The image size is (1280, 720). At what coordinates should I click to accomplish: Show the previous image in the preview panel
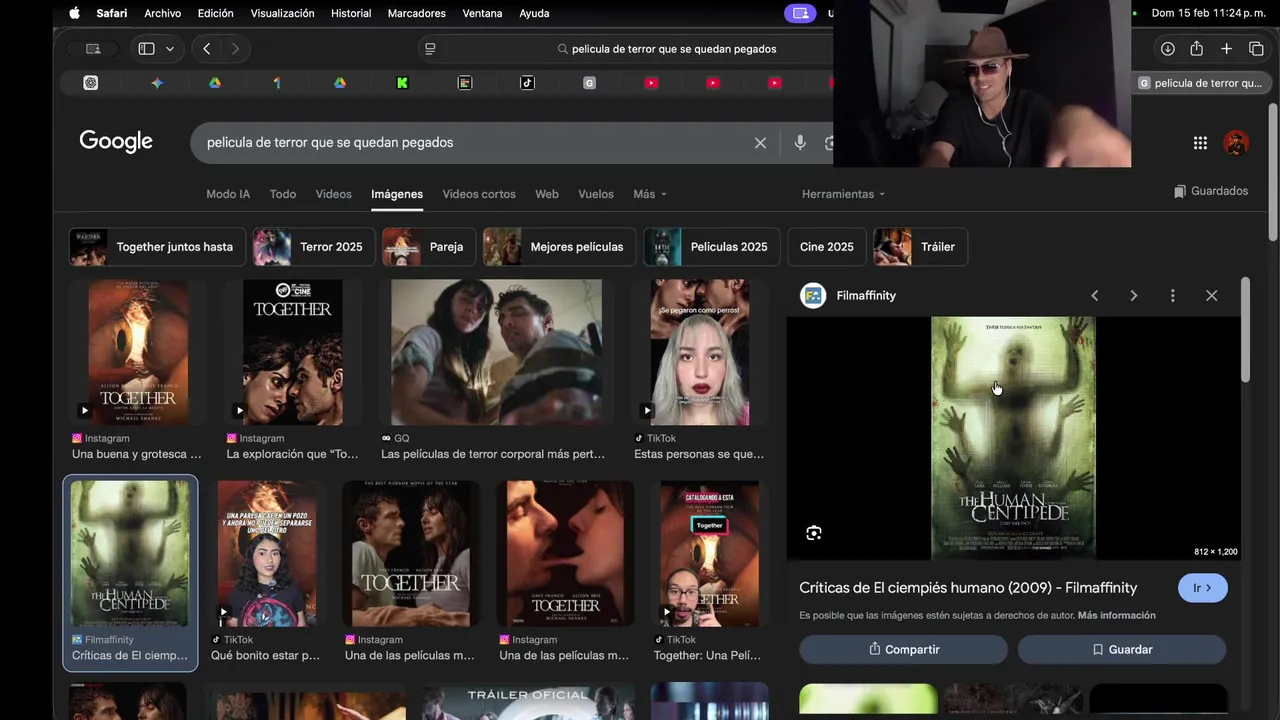[x=1095, y=296]
